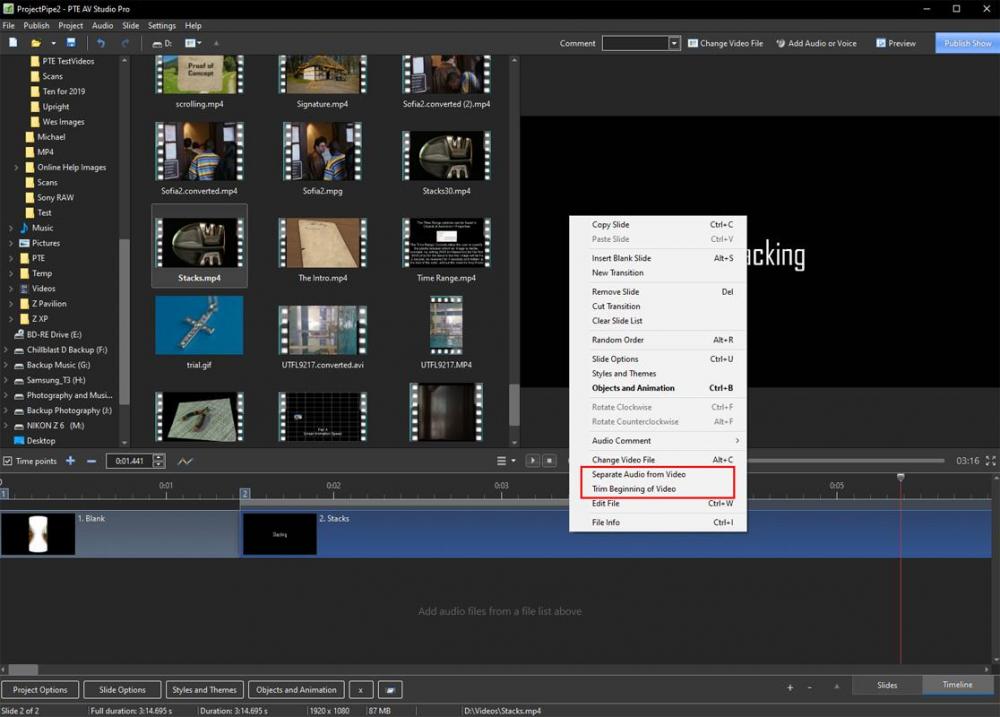This screenshot has width=1000, height=717.
Task: Click the waveform keyframe icon beside time field
Action: coord(185,461)
